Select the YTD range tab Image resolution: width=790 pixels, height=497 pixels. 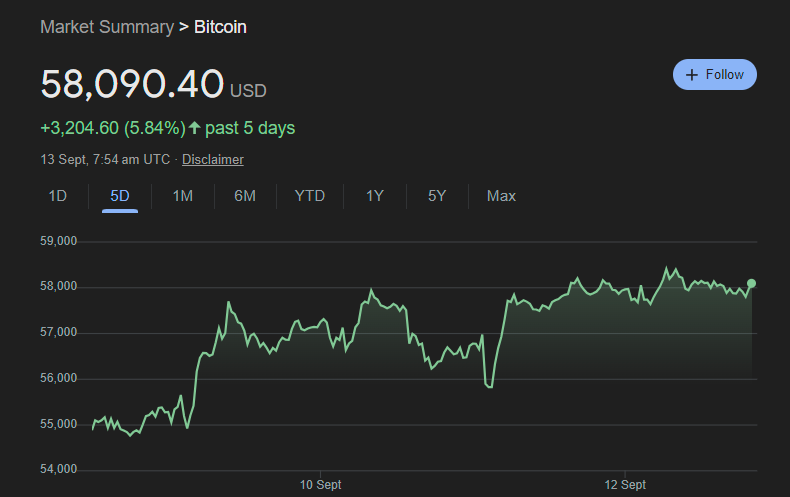(310, 196)
